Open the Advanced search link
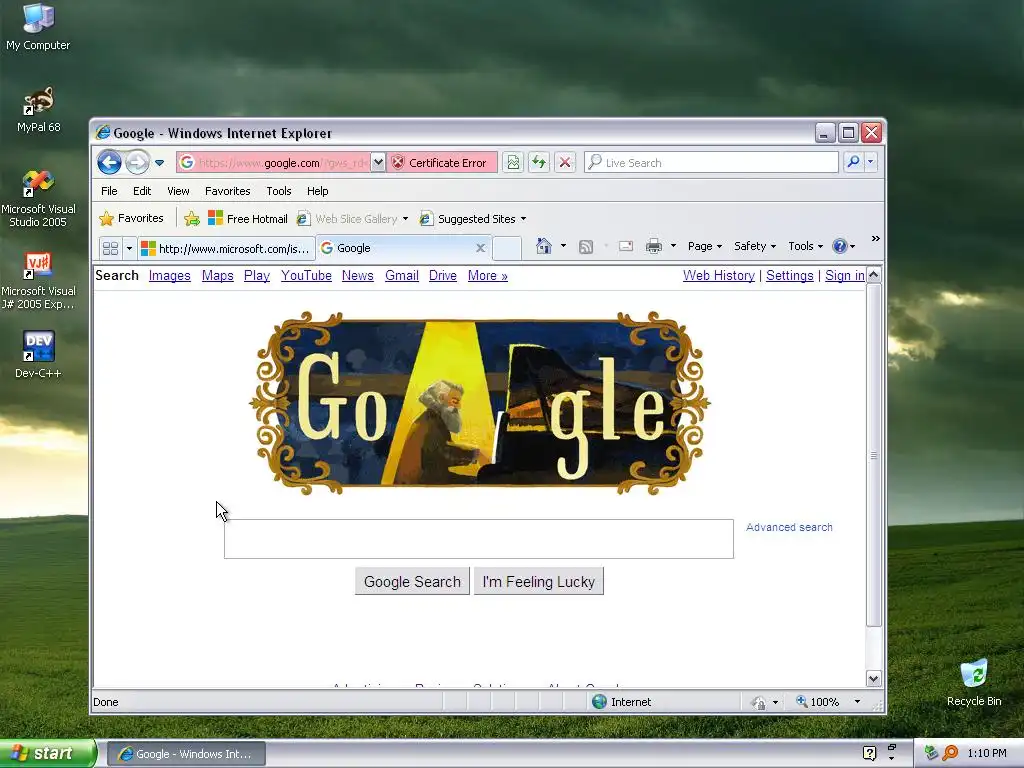This screenshot has height=768, width=1024. click(789, 527)
